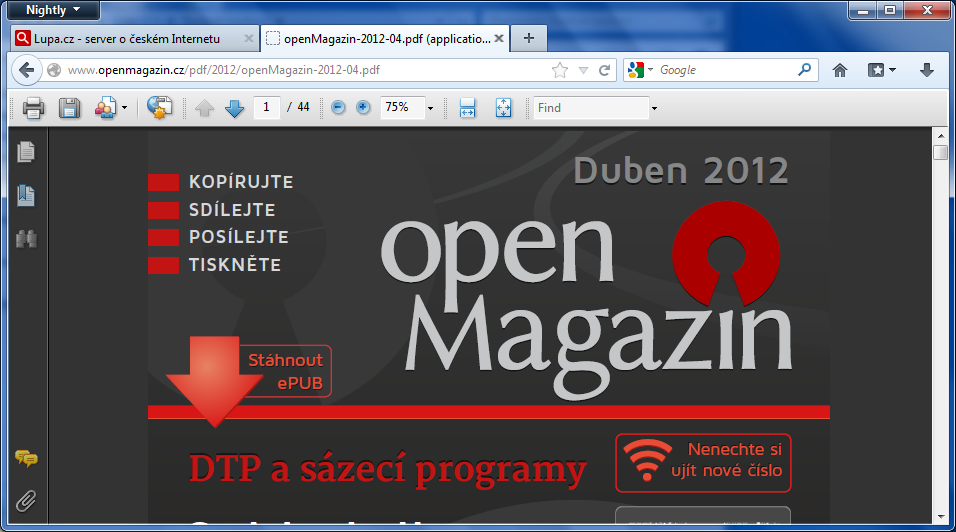
Task: Open the downloads arrow button
Action: click(x=927, y=70)
